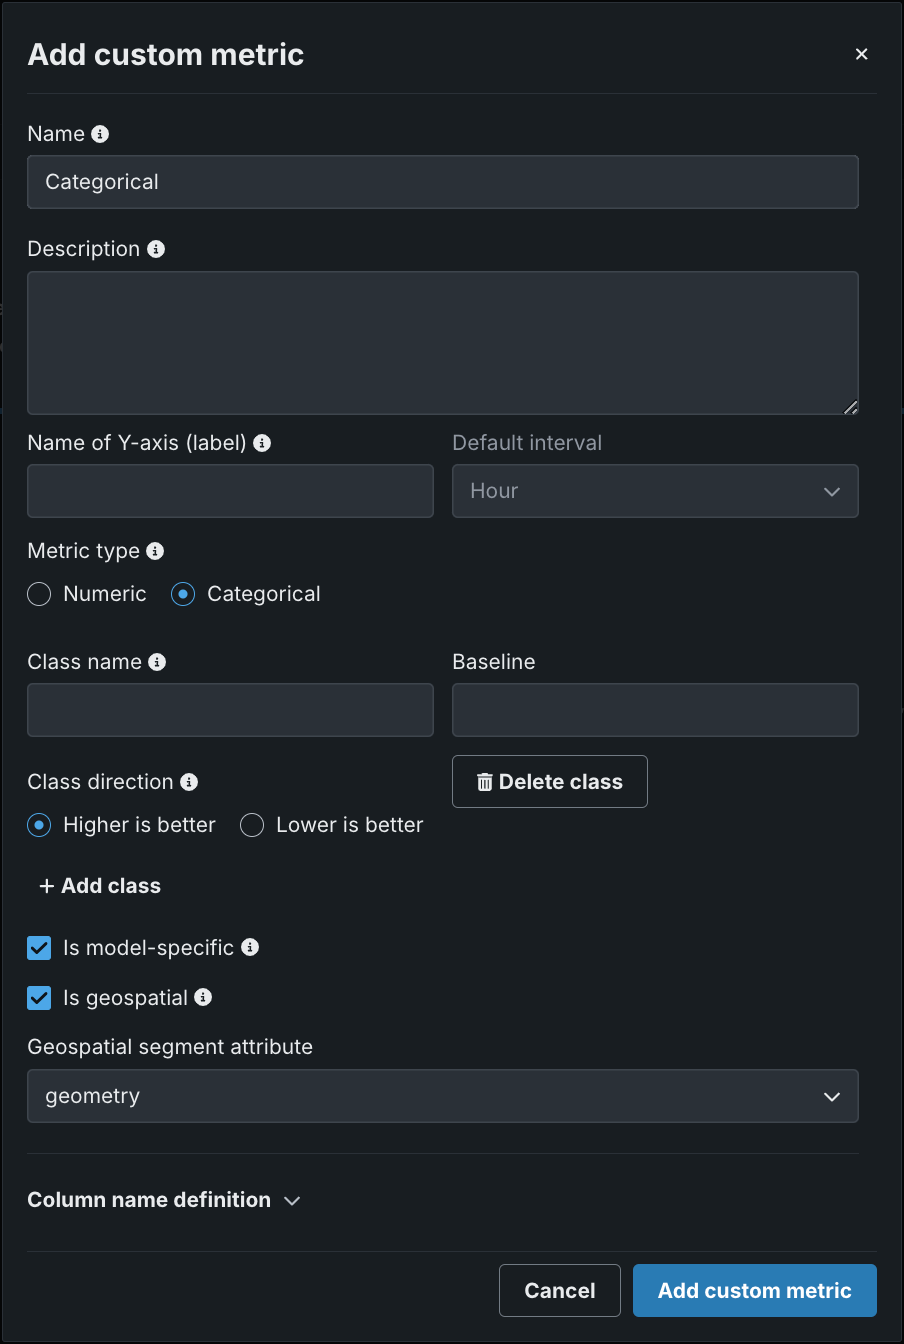
Task: Click the Is model-specific info icon
Action: [x=250, y=947]
